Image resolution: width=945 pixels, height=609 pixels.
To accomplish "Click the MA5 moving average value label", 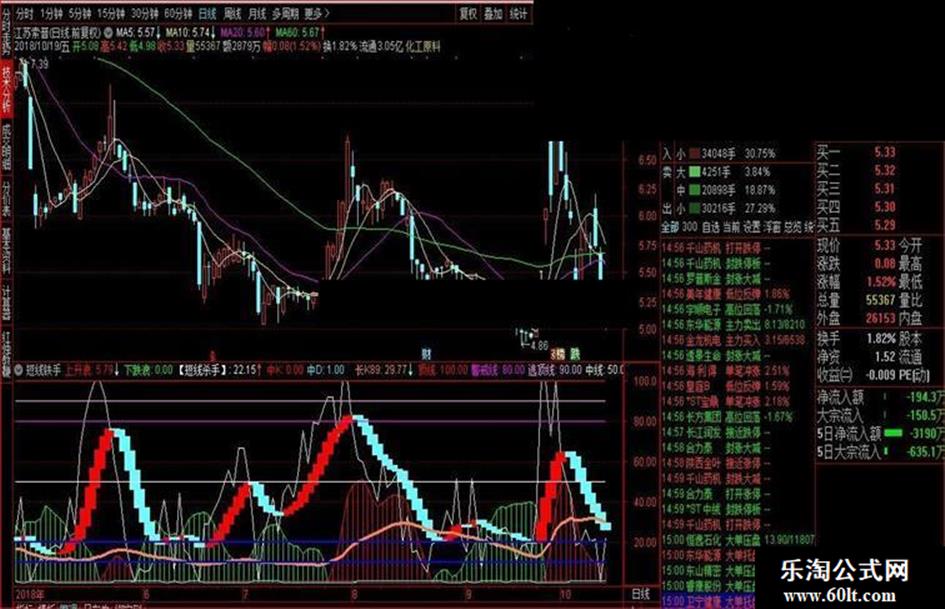I will [x=139, y=32].
